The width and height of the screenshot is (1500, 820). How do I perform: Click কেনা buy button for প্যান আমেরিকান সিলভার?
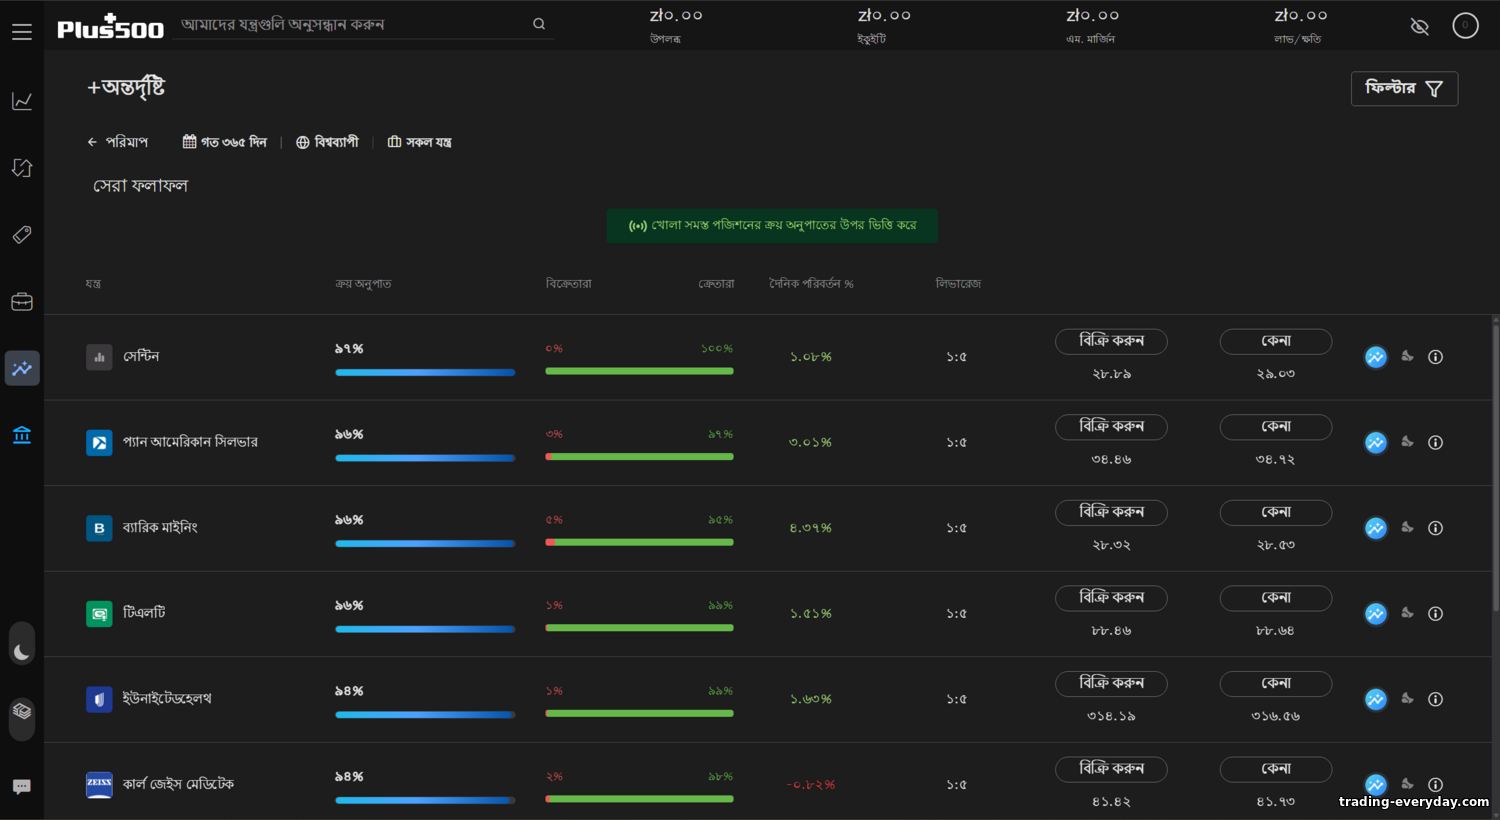pyautogui.click(x=1275, y=427)
